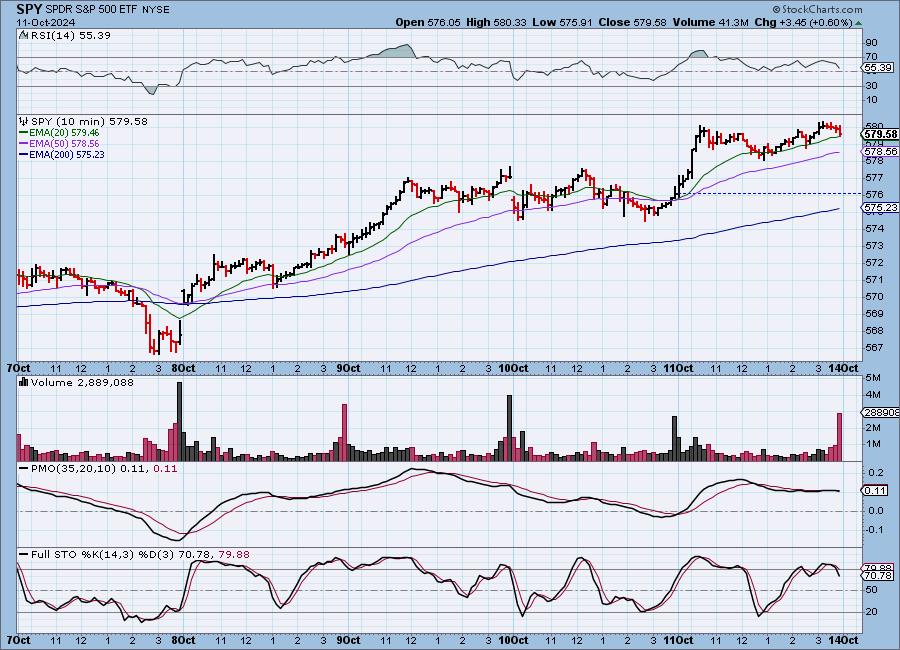This screenshot has height=650, width=900.
Task: Click the RSI(14) 55.39 panel label
Action: pyautogui.click(x=71, y=35)
